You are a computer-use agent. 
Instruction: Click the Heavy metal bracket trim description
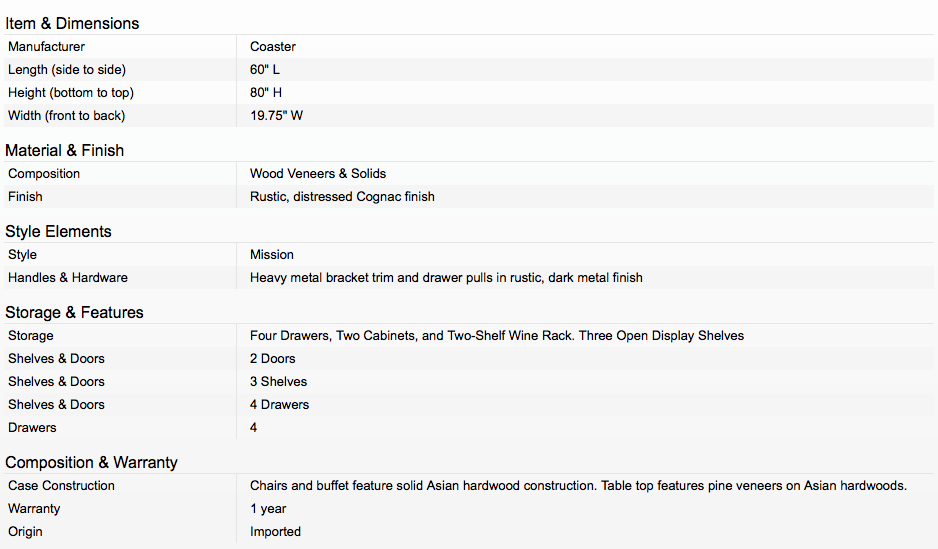(446, 277)
